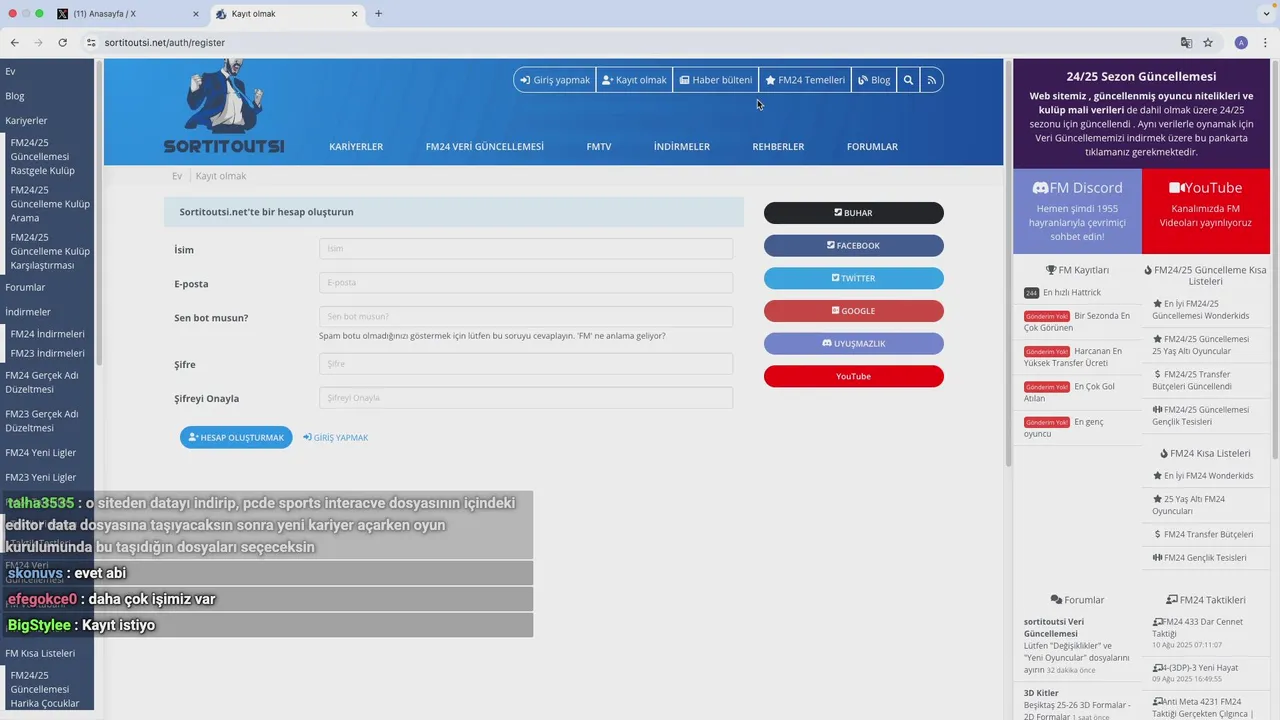
Task: Click the site search magnifier icon
Action: click(908, 80)
